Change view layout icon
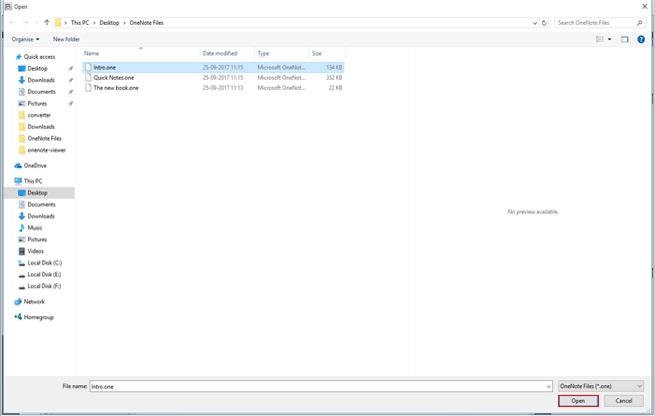Image resolution: width=655 pixels, height=416 pixels. pos(599,39)
